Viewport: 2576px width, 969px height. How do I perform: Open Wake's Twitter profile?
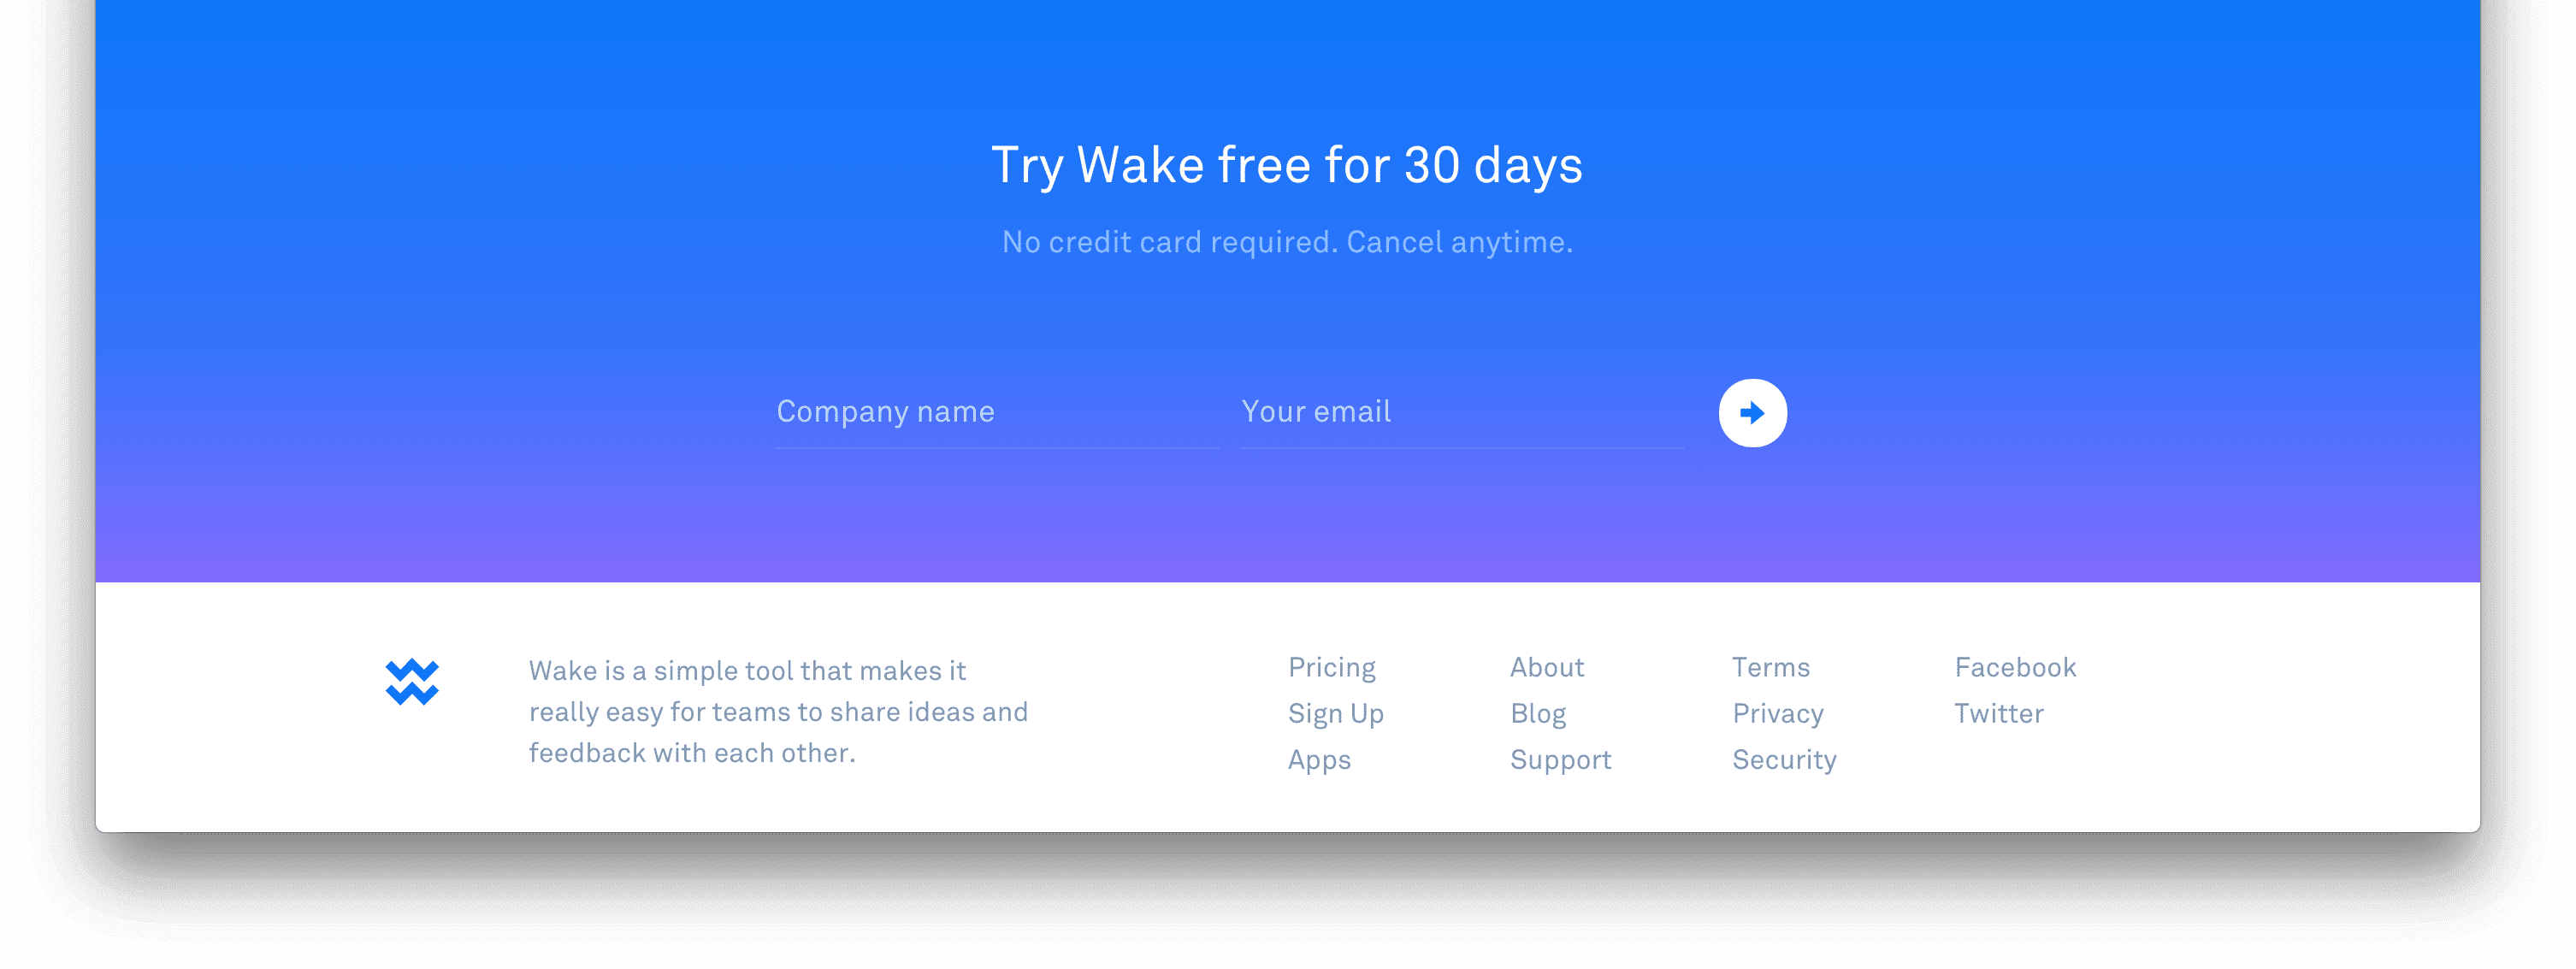click(x=1999, y=713)
